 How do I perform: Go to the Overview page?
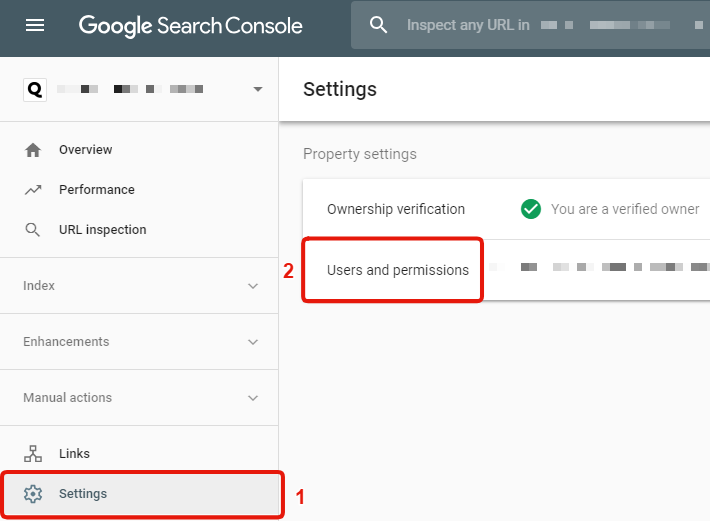click(x=85, y=150)
